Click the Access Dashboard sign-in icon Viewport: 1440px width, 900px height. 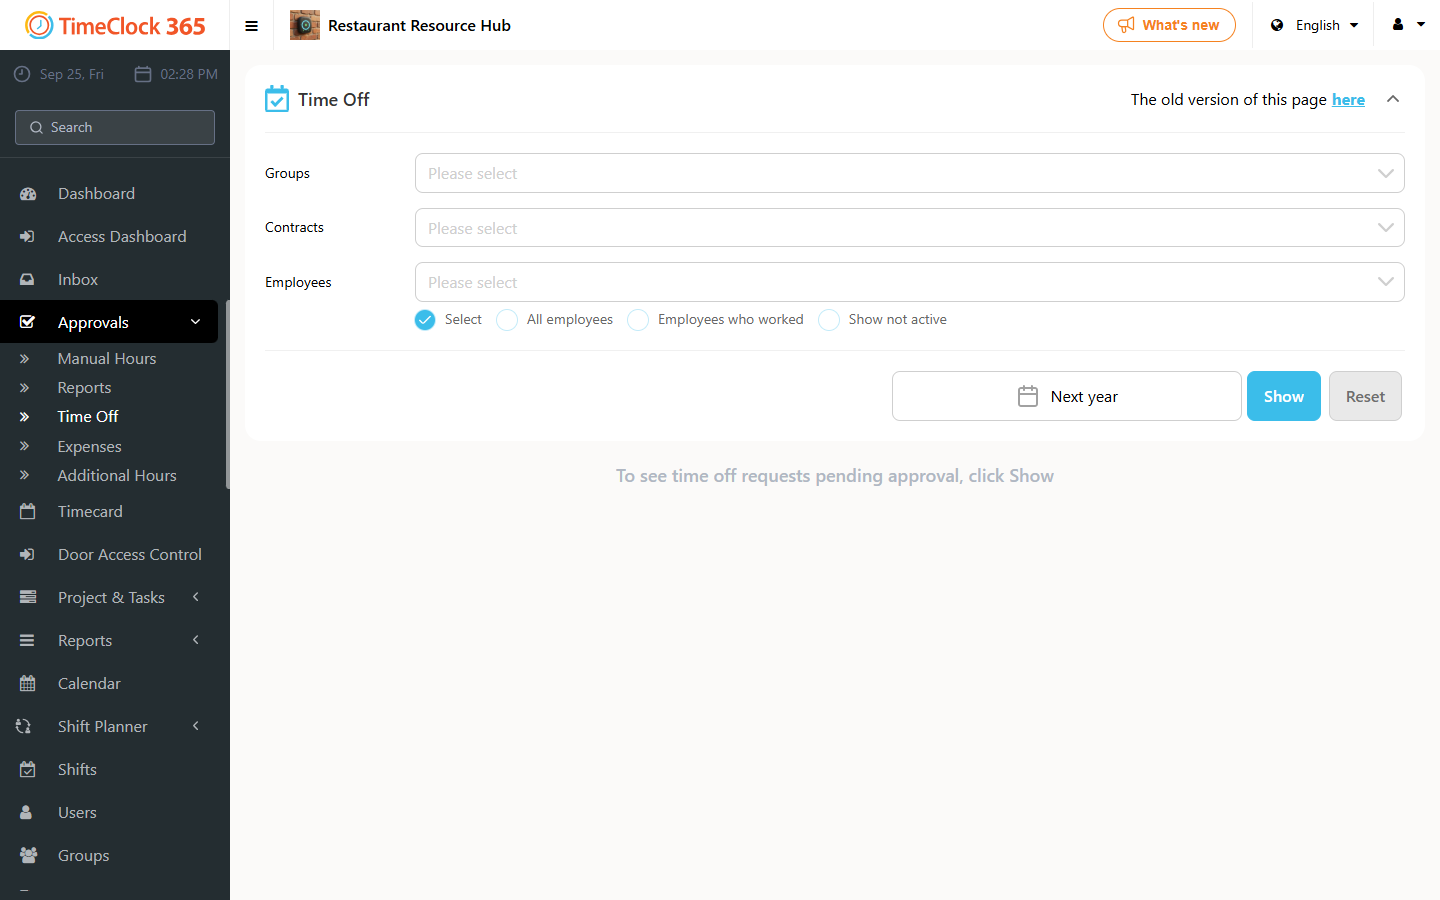[x=28, y=237]
